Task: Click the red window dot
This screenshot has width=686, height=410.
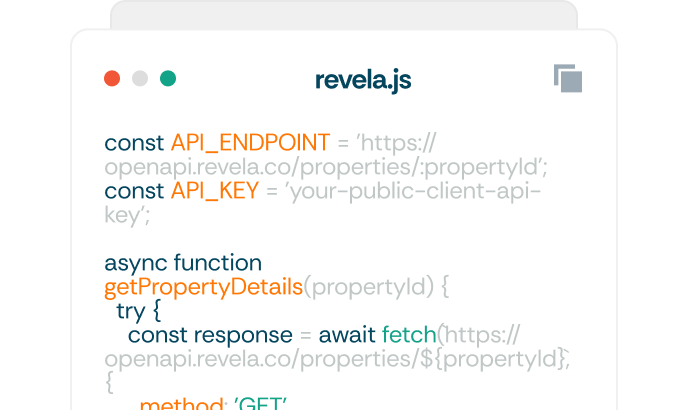Action: click(x=112, y=78)
